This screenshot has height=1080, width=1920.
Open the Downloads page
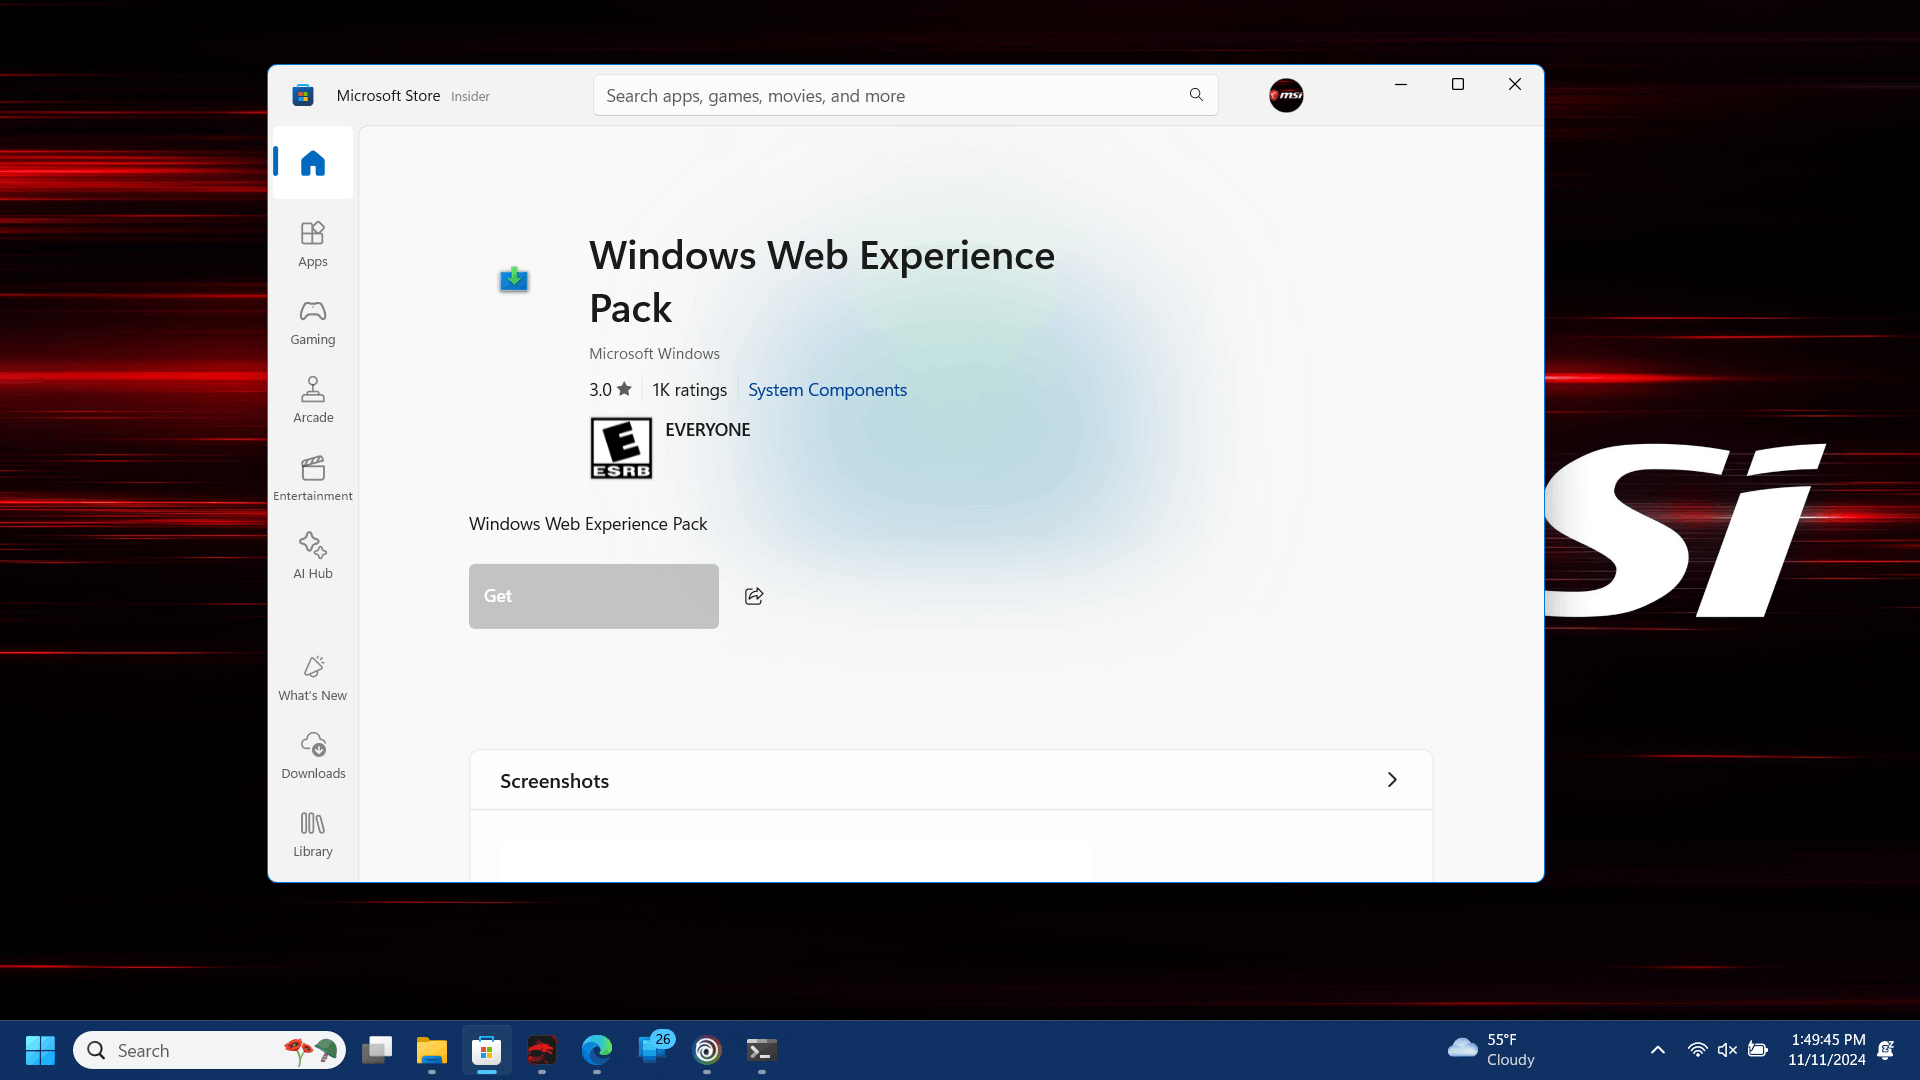(313, 756)
